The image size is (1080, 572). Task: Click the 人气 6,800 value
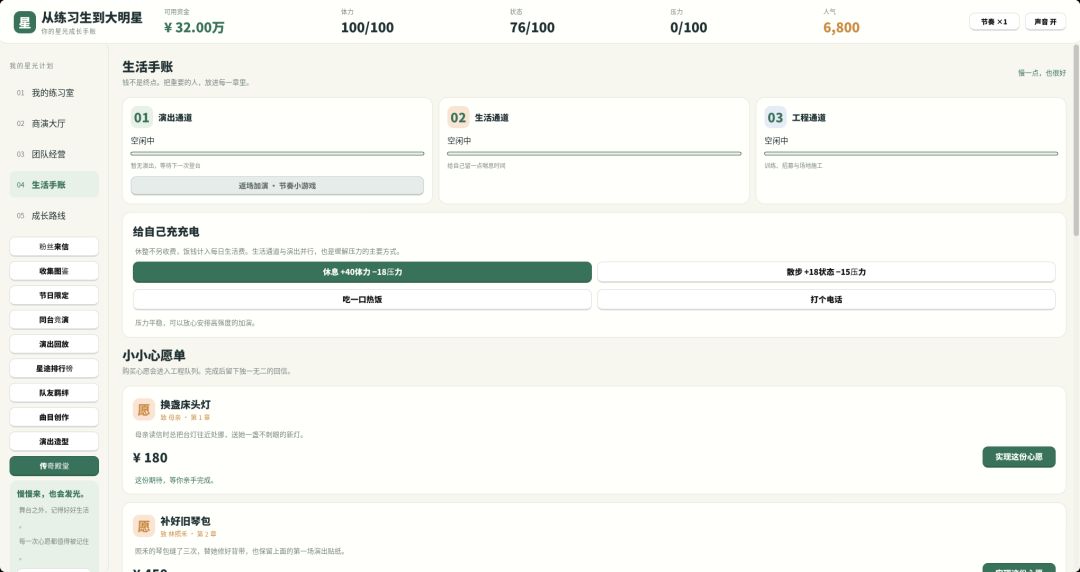click(841, 28)
